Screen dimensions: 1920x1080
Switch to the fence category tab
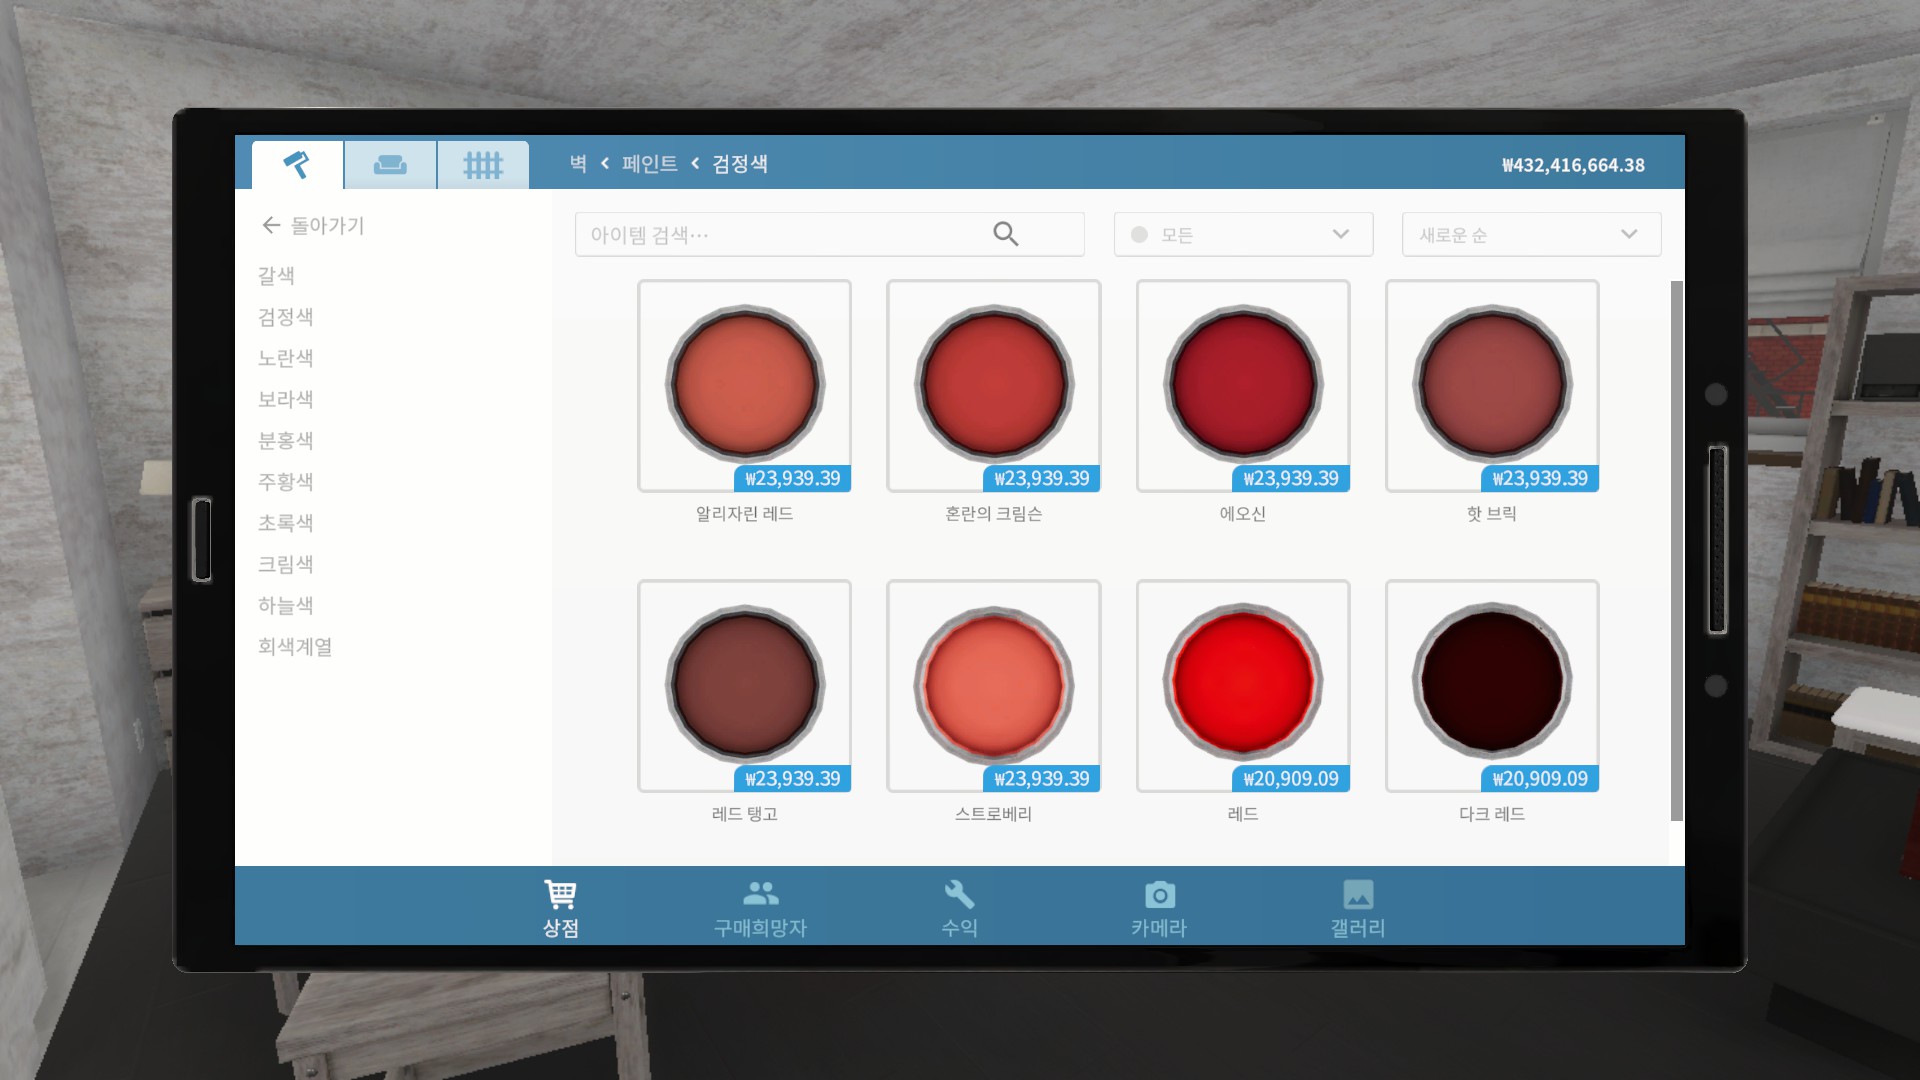[x=483, y=165]
